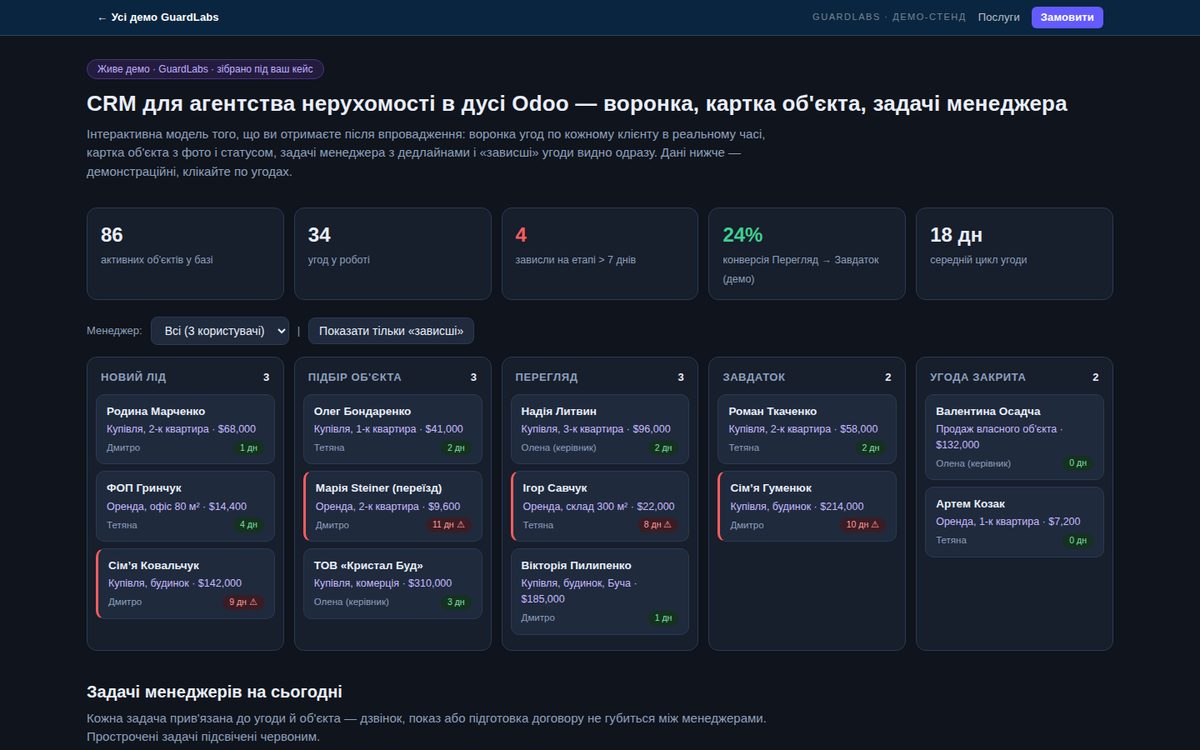This screenshot has width=1200, height=750.
Task: Go back via Усі демо GuardLabs link
Action: 158,17
